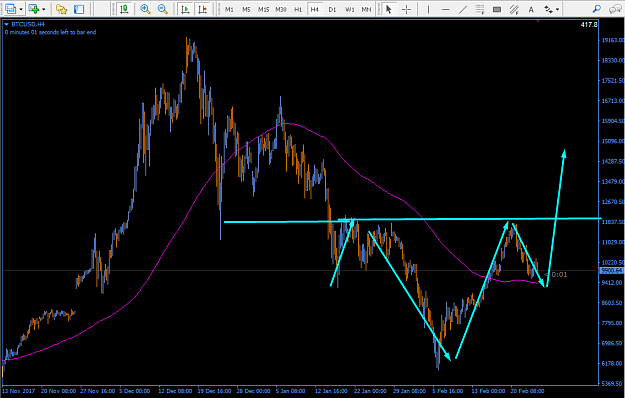Image resolution: width=625 pixels, height=398 pixels.
Task: Select the H1 timeframe
Action: [x=298, y=9]
